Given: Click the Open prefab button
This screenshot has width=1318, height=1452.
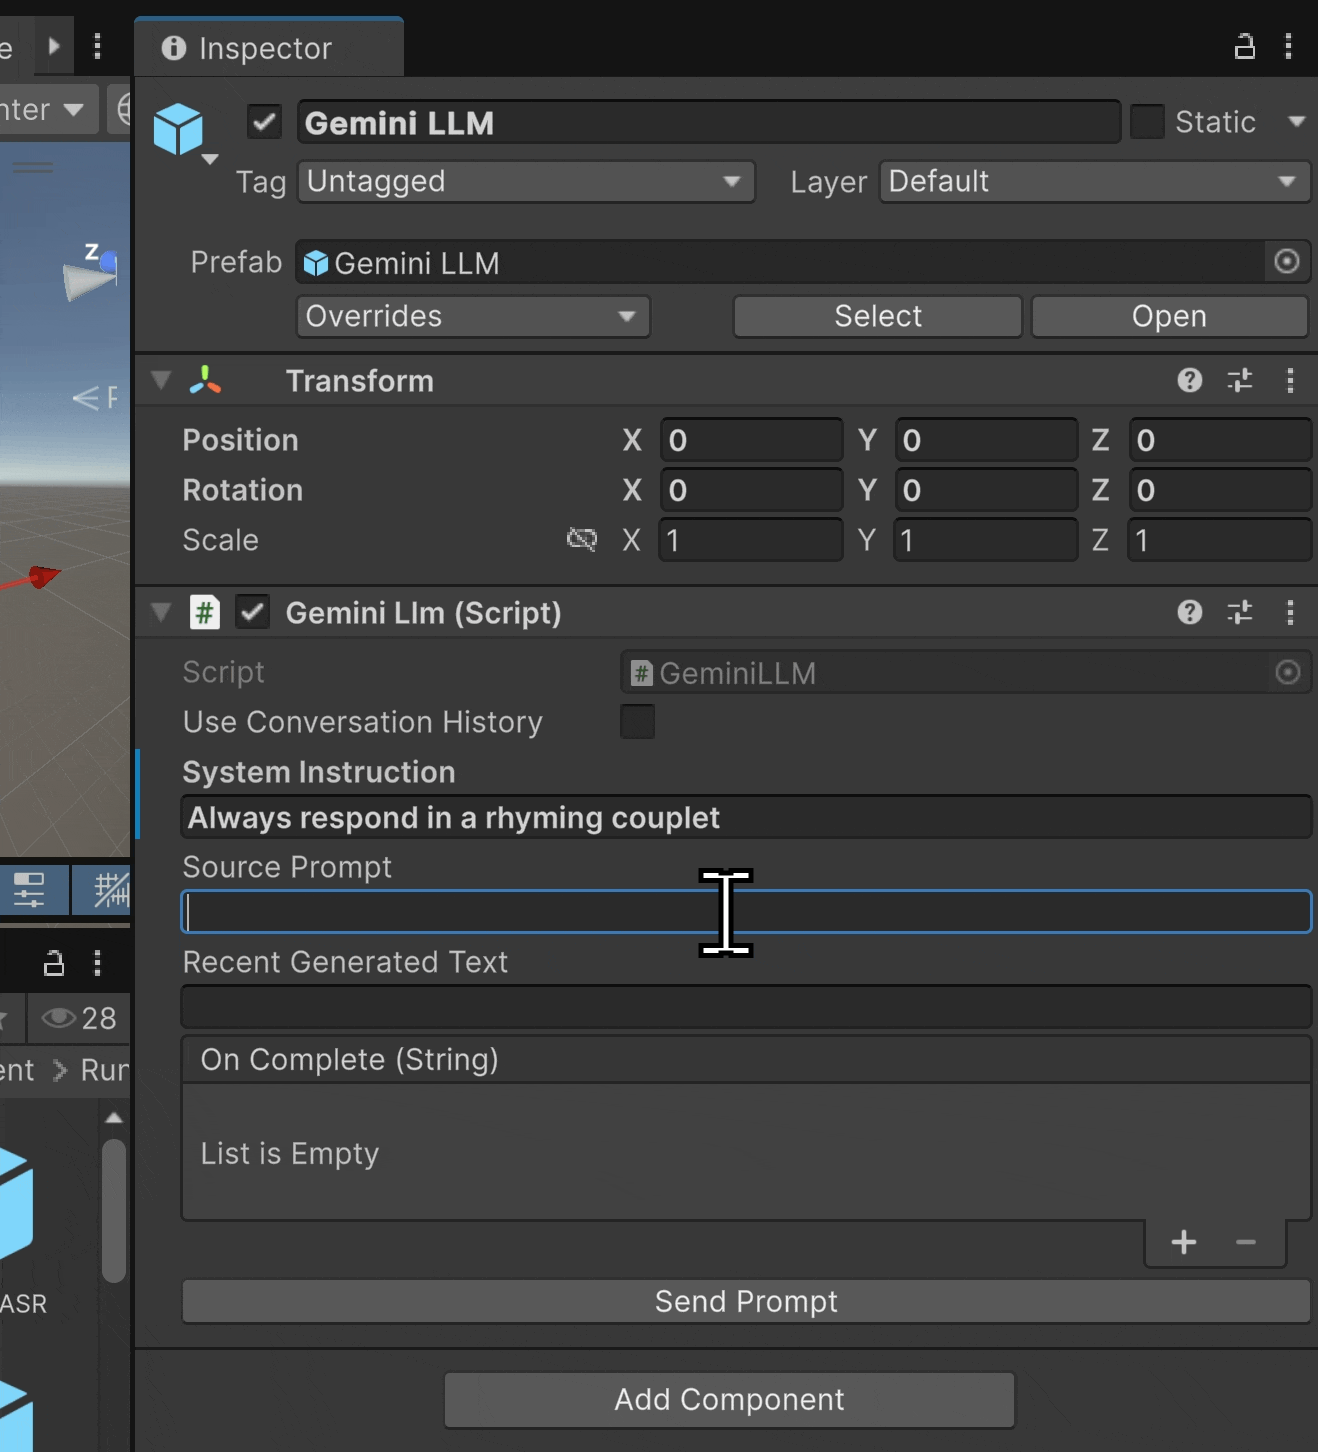Looking at the screenshot, I should 1169,316.
